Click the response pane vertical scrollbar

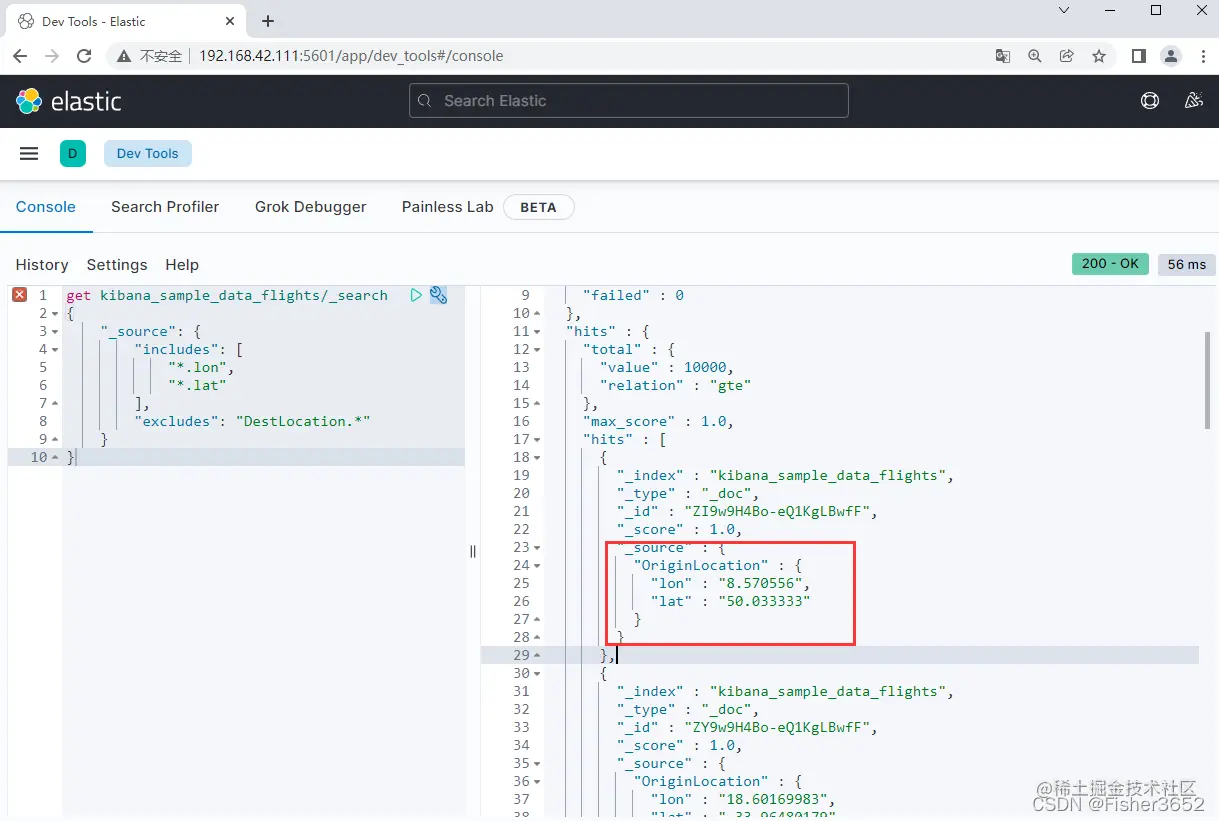[1207, 380]
